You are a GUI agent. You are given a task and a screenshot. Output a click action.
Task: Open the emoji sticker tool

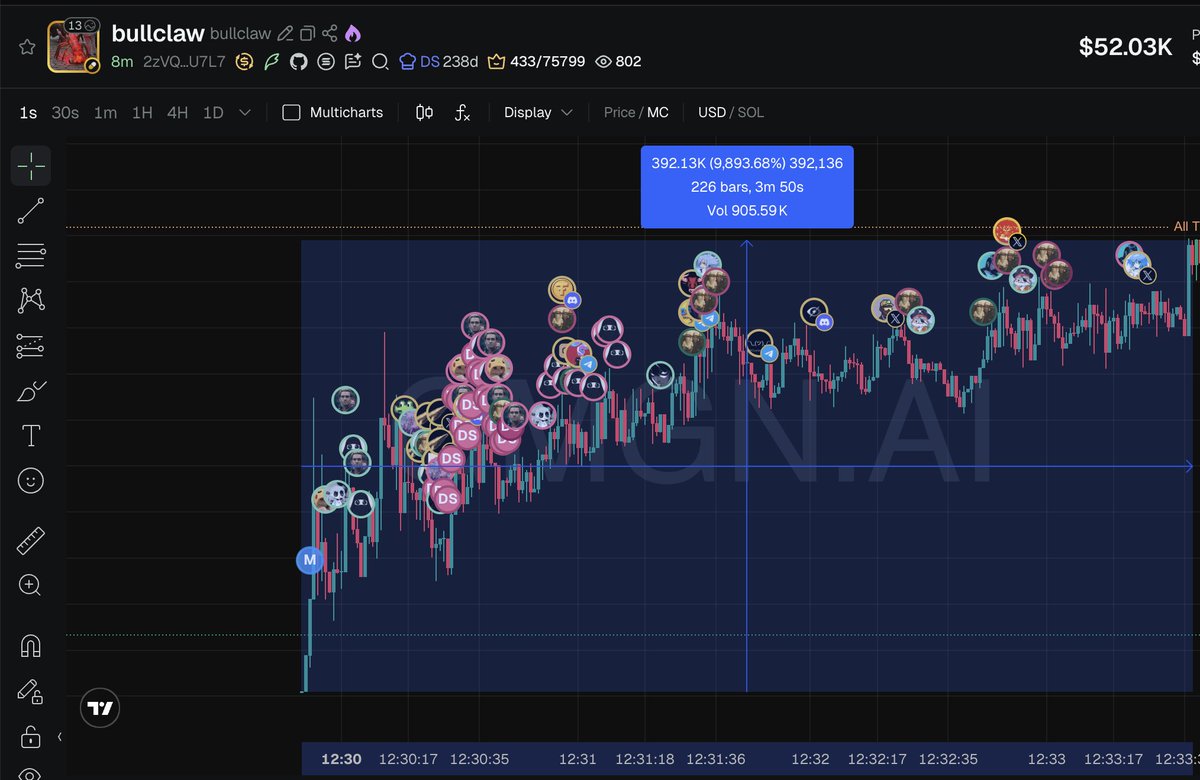point(30,480)
